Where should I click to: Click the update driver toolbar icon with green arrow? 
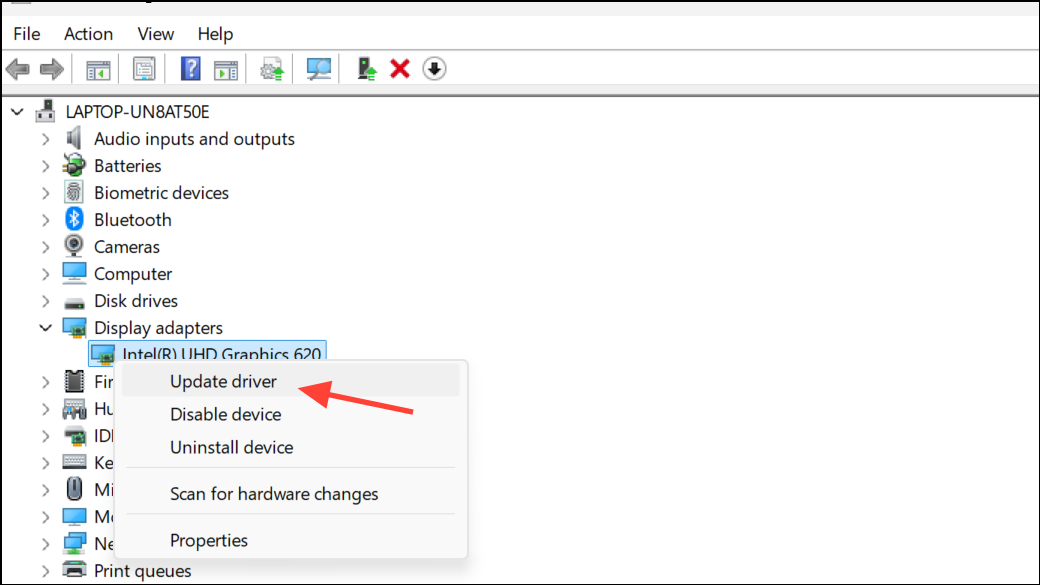pyautogui.click(x=367, y=69)
